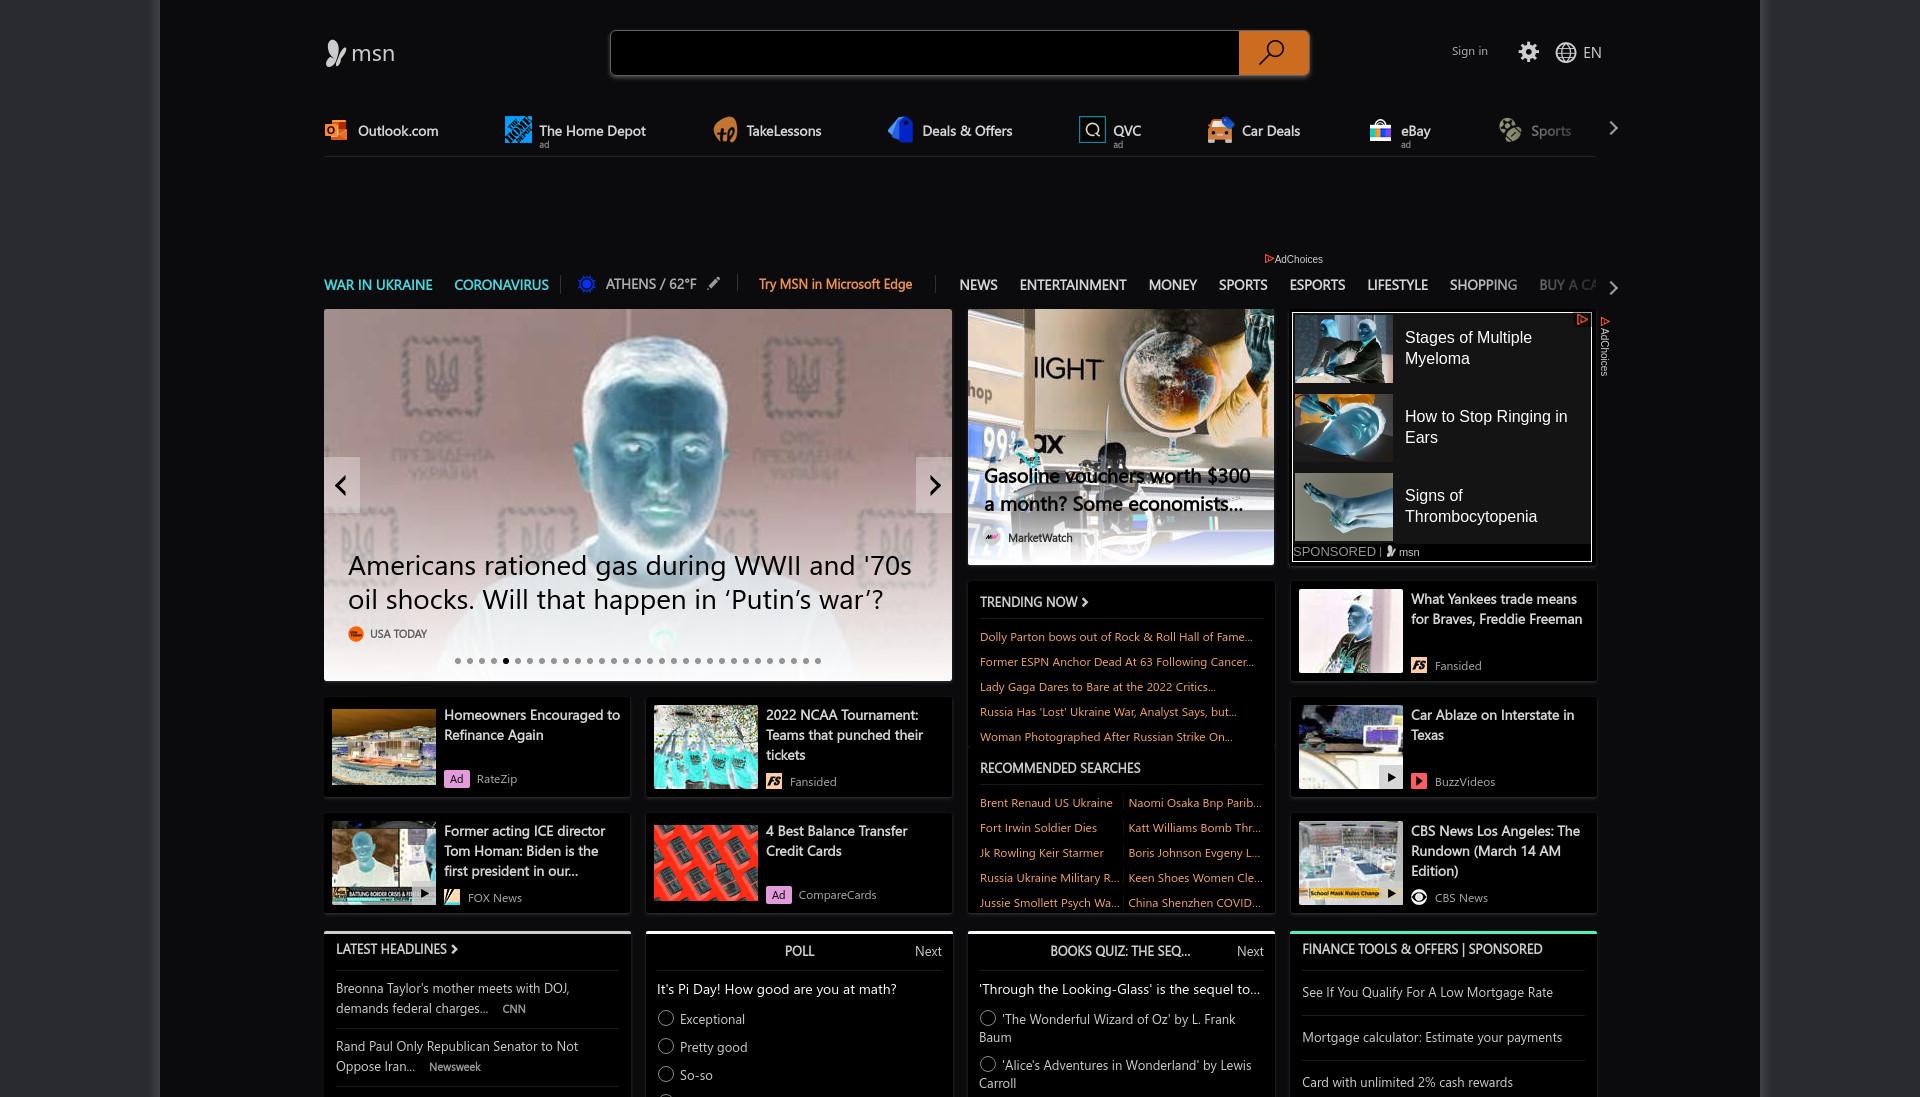This screenshot has width=1920, height=1097.
Task: Open the LIFESTYLE tab
Action: click(1397, 285)
